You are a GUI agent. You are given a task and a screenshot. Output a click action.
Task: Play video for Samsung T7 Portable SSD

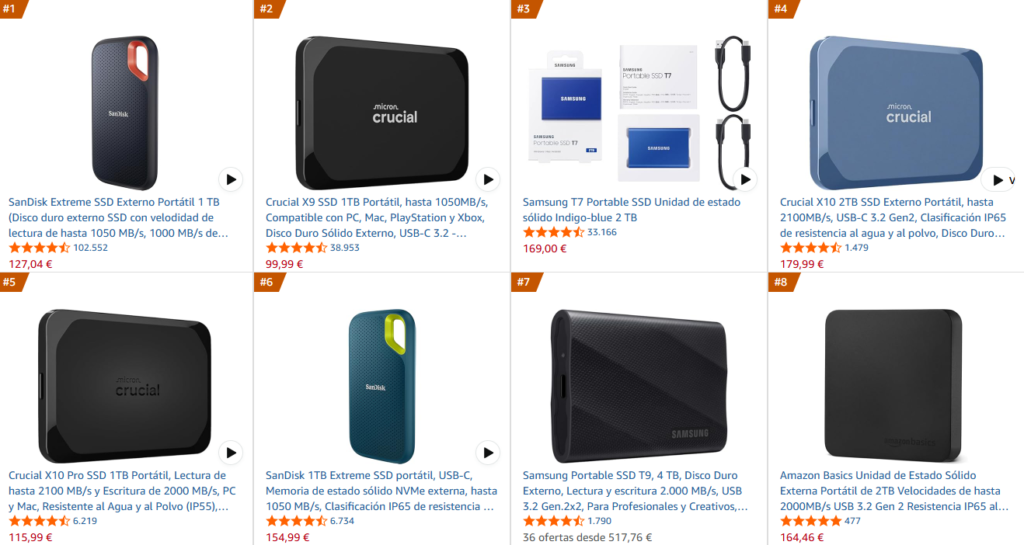[x=745, y=180]
